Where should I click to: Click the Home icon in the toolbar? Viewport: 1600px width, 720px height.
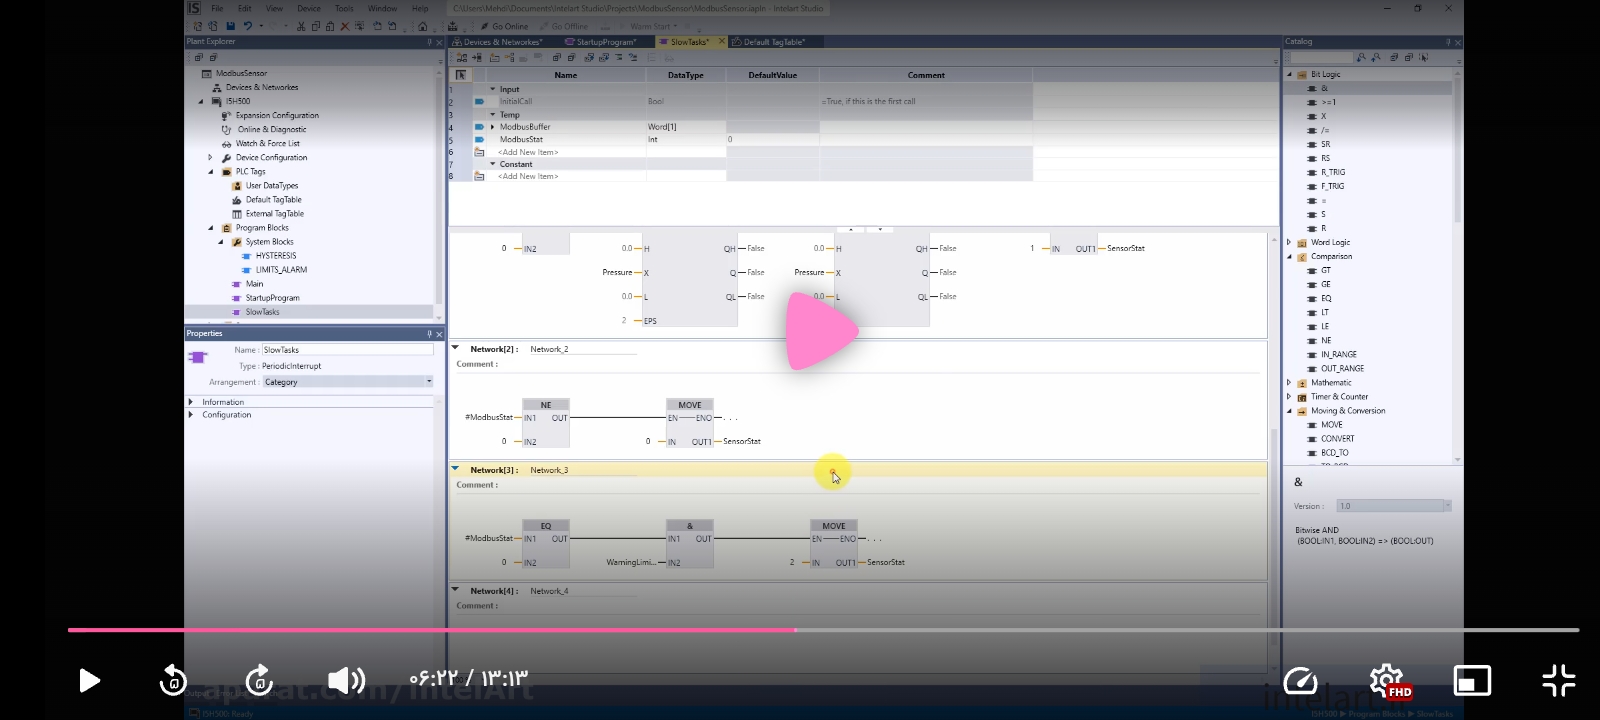(423, 26)
